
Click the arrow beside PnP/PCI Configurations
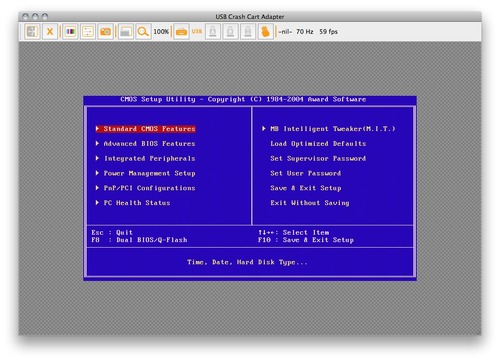coord(97,188)
